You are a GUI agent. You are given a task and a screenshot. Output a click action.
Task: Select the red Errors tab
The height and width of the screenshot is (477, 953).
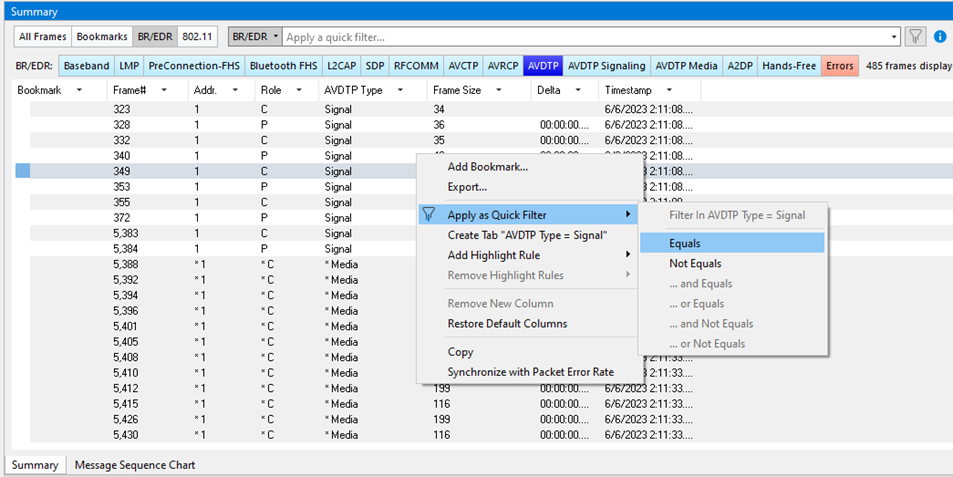tap(839, 66)
